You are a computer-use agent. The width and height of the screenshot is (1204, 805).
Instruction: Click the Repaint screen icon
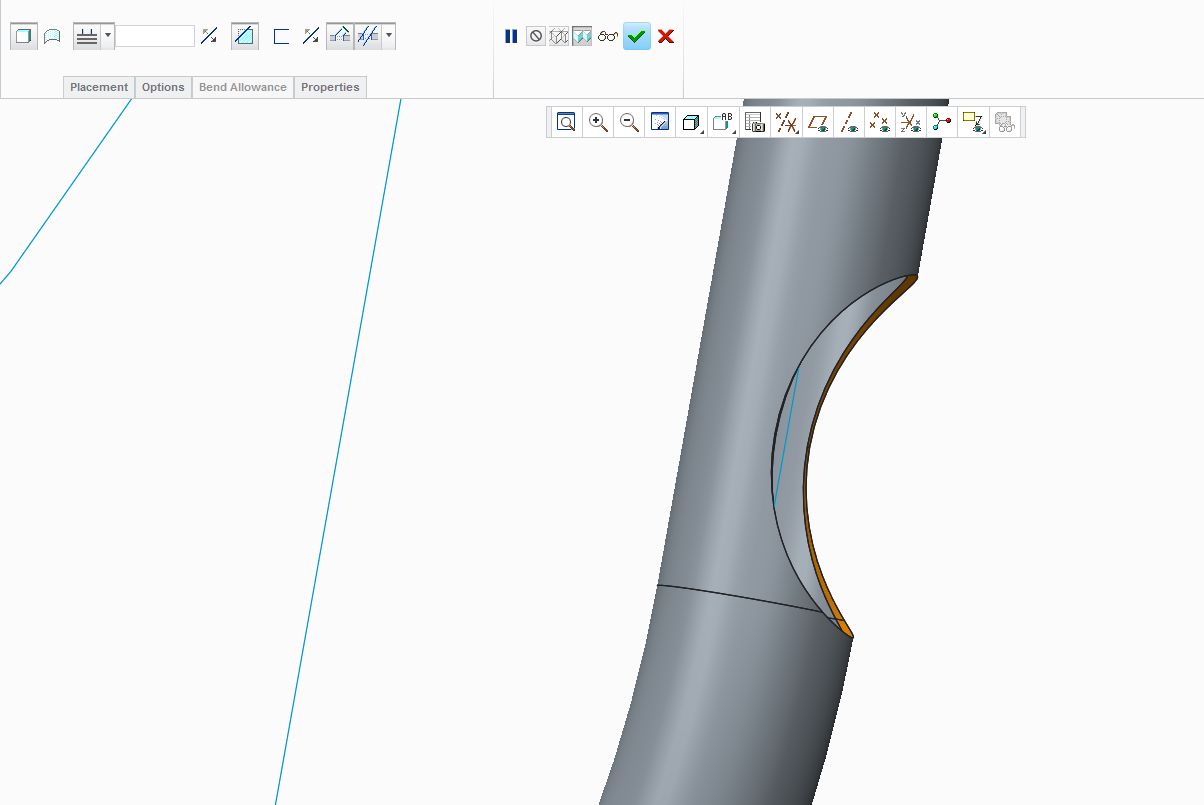(660, 123)
